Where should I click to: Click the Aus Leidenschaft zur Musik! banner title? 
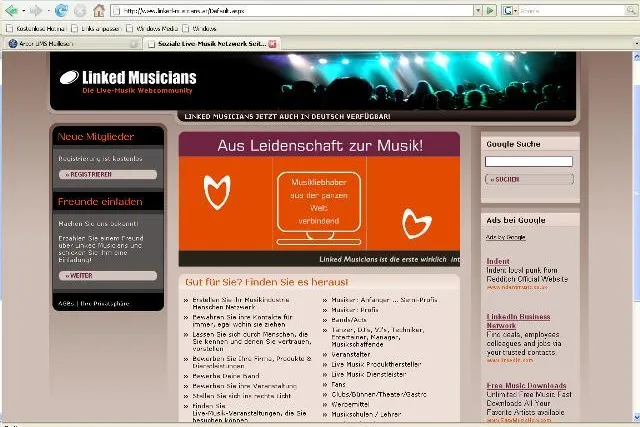coord(320,145)
